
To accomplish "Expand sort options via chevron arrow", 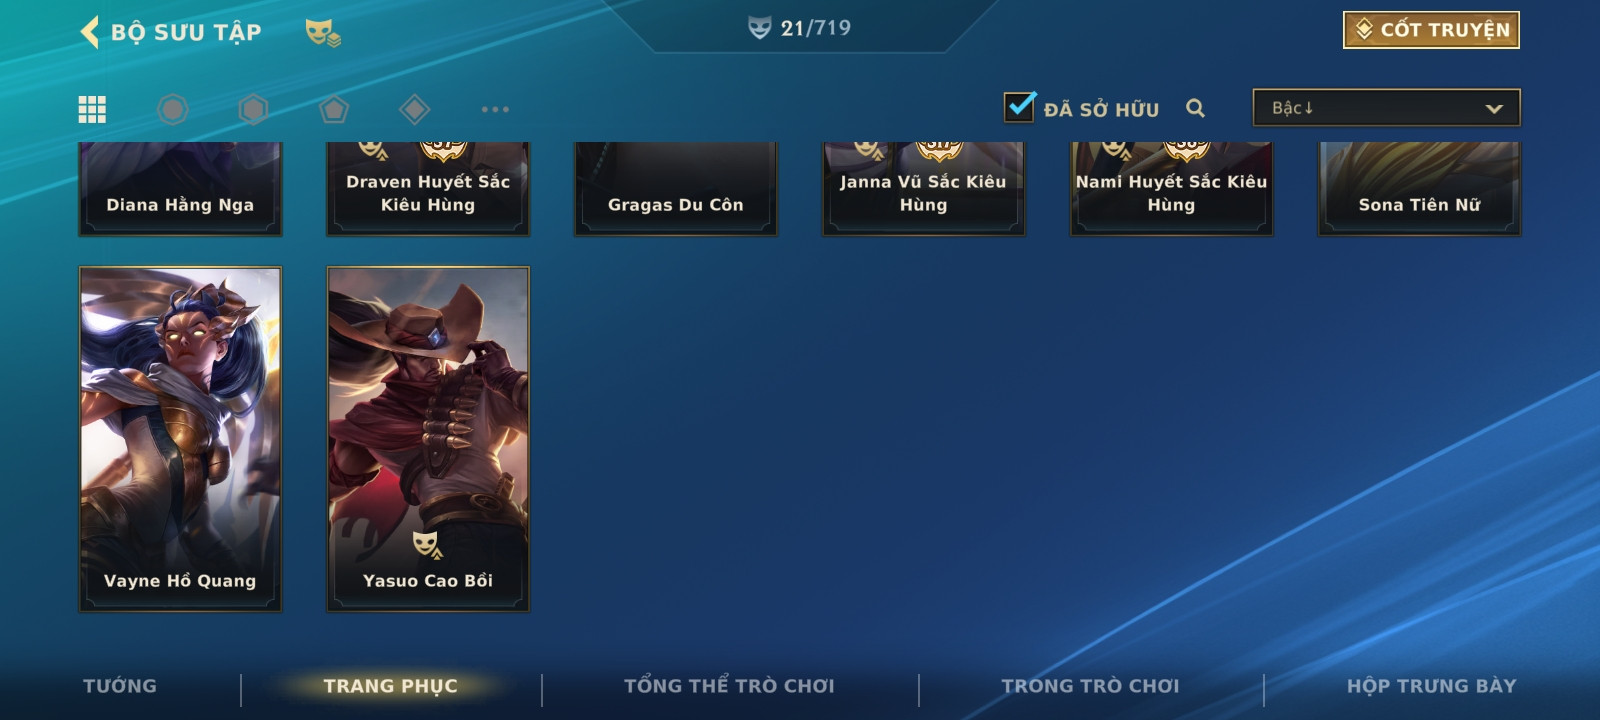I will (1494, 108).
